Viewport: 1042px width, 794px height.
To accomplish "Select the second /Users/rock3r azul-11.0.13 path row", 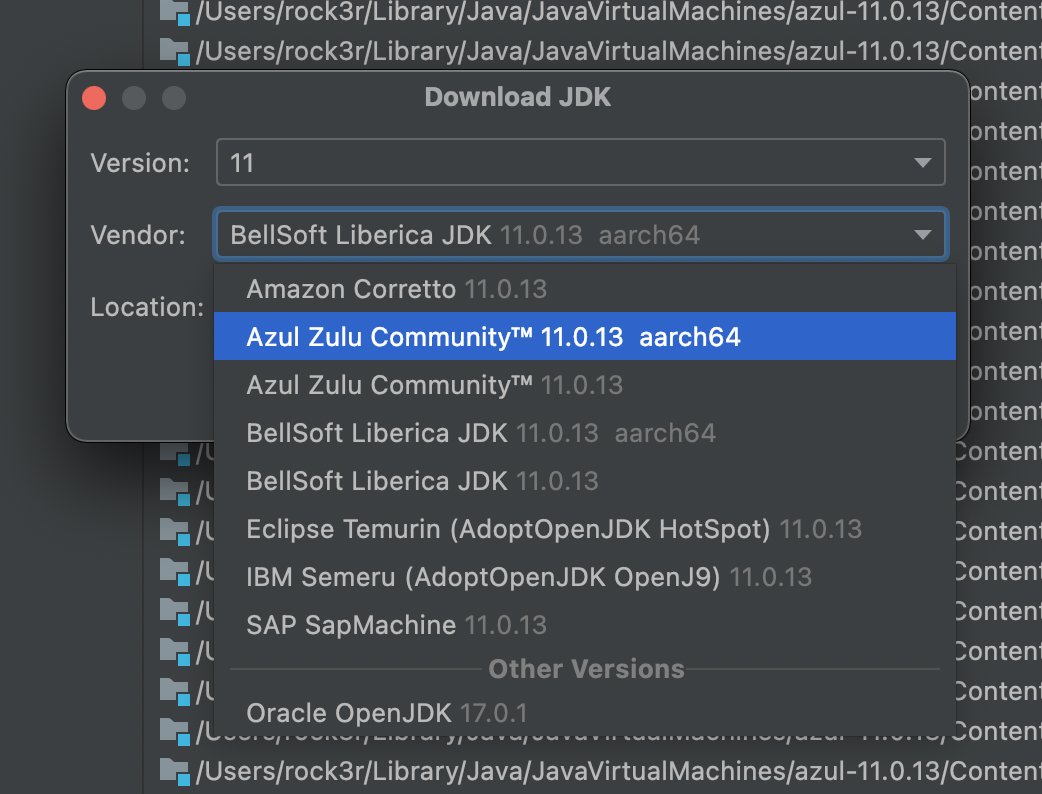I will pyautogui.click(x=601, y=51).
